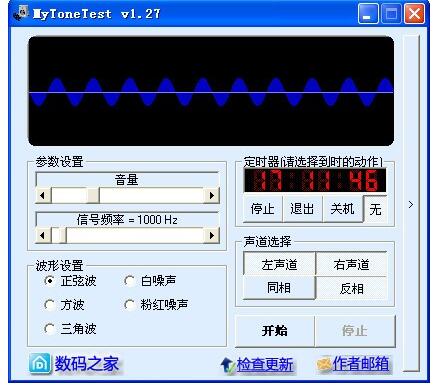445x392 pixels.
Task: Open the 数码之家 link
Action: pyautogui.click(x=86, y=363)
